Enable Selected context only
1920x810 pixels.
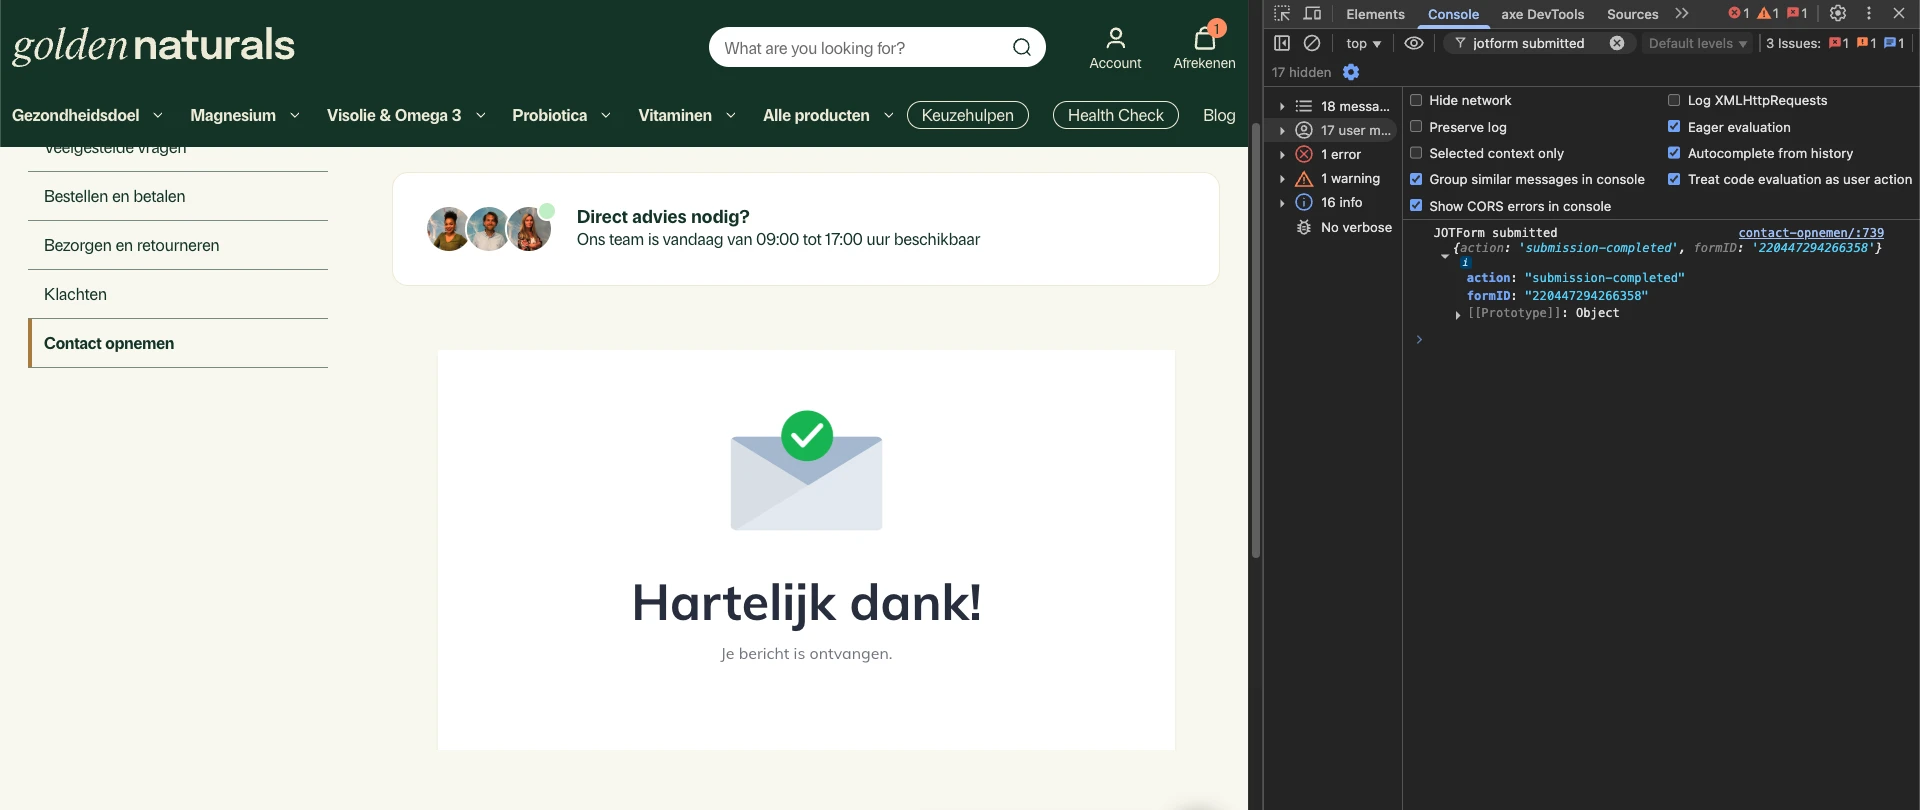click(1416, 153)
